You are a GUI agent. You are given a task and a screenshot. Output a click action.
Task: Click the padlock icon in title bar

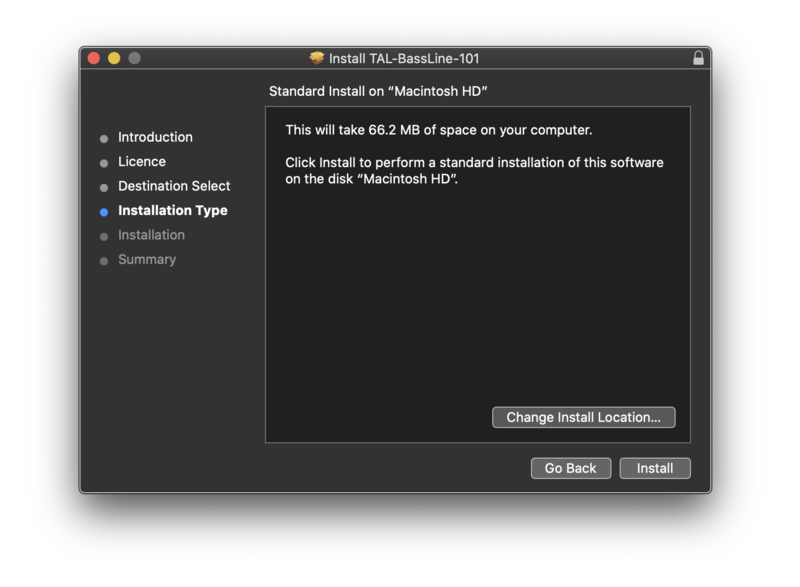(x=698, y=58)
